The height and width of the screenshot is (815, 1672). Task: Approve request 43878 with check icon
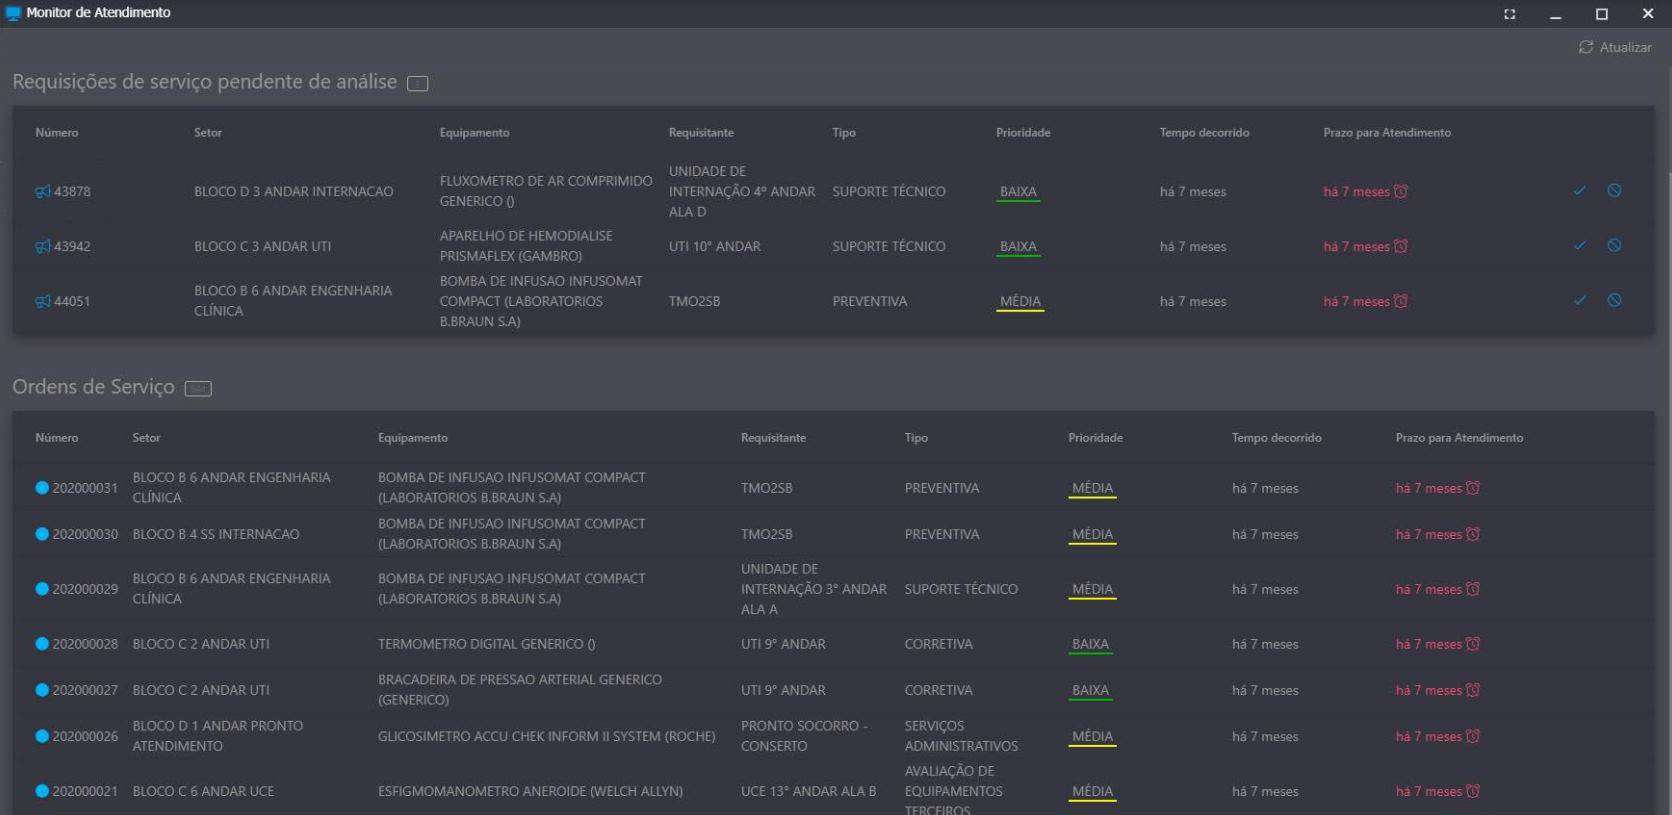[1579, 191]
